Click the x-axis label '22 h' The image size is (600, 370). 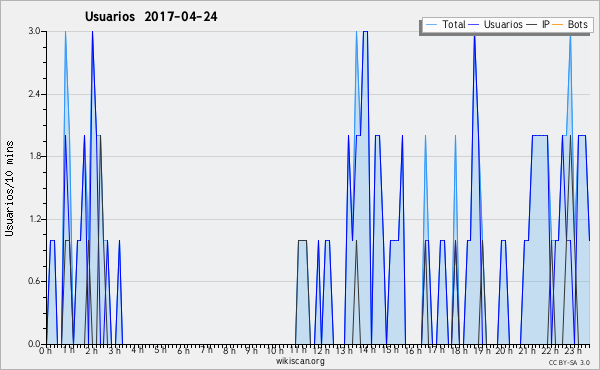pos(550,351)
